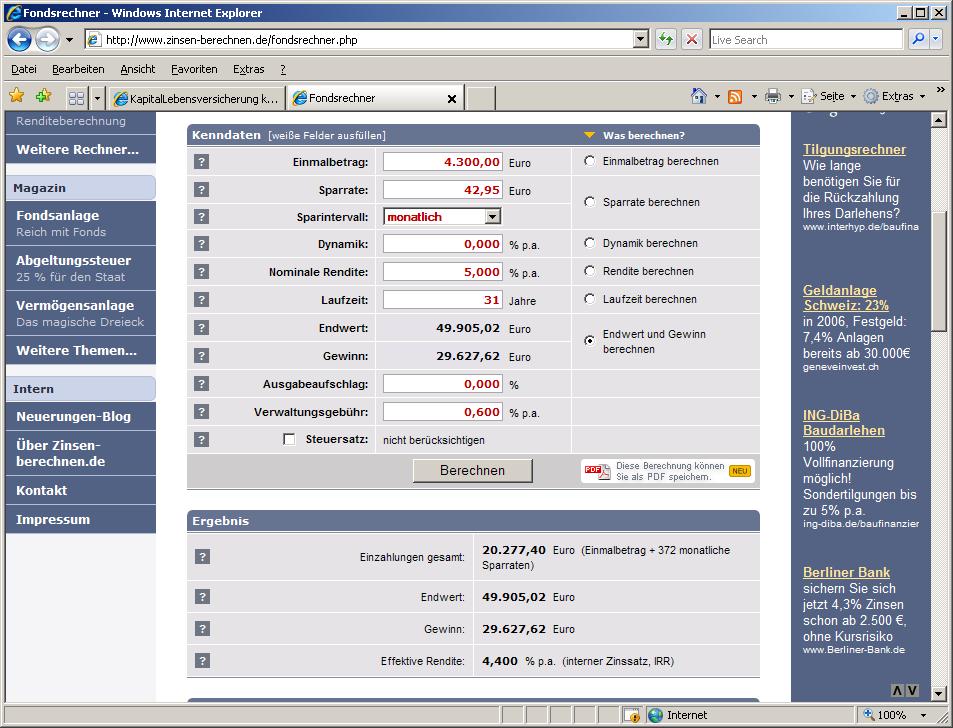Click the Home icon in the toolbar

pyautogui.click(x=699, y=97)
